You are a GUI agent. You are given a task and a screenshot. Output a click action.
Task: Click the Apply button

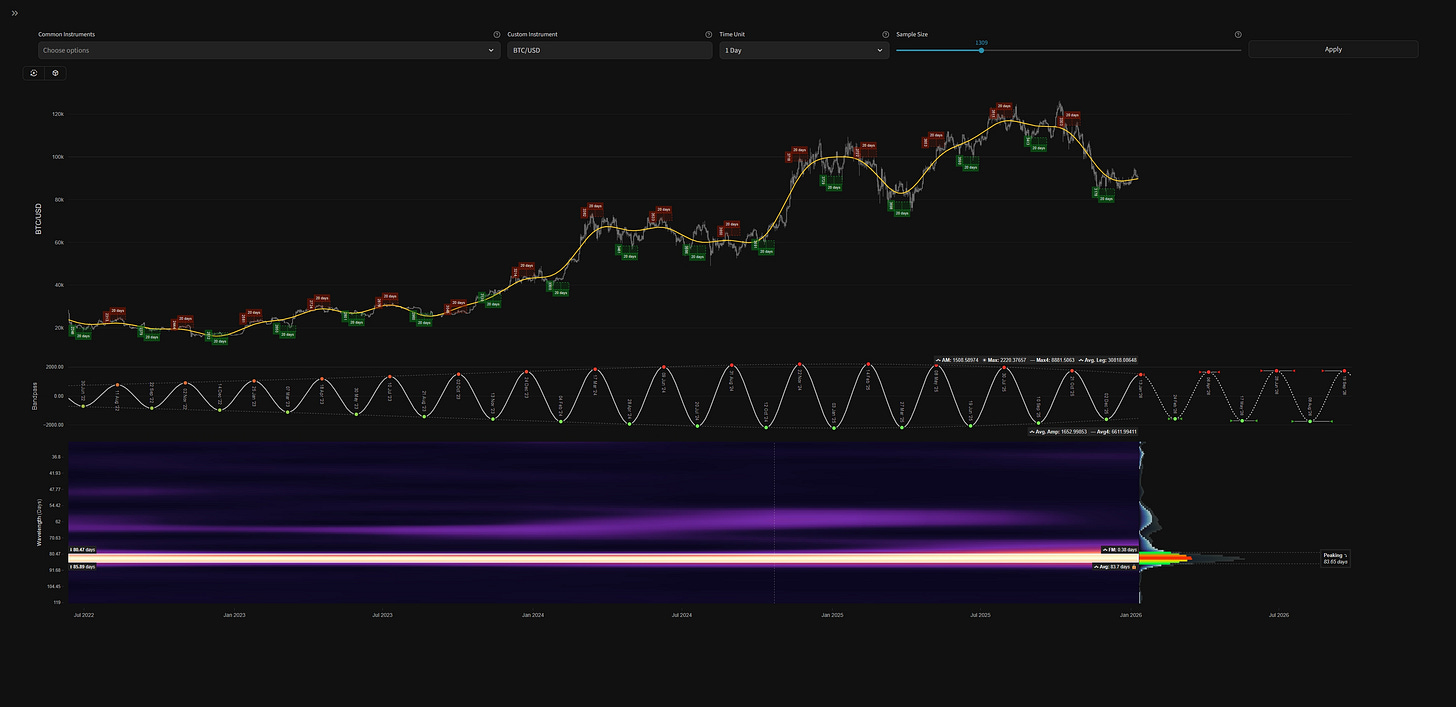[x=1333, y=49]
